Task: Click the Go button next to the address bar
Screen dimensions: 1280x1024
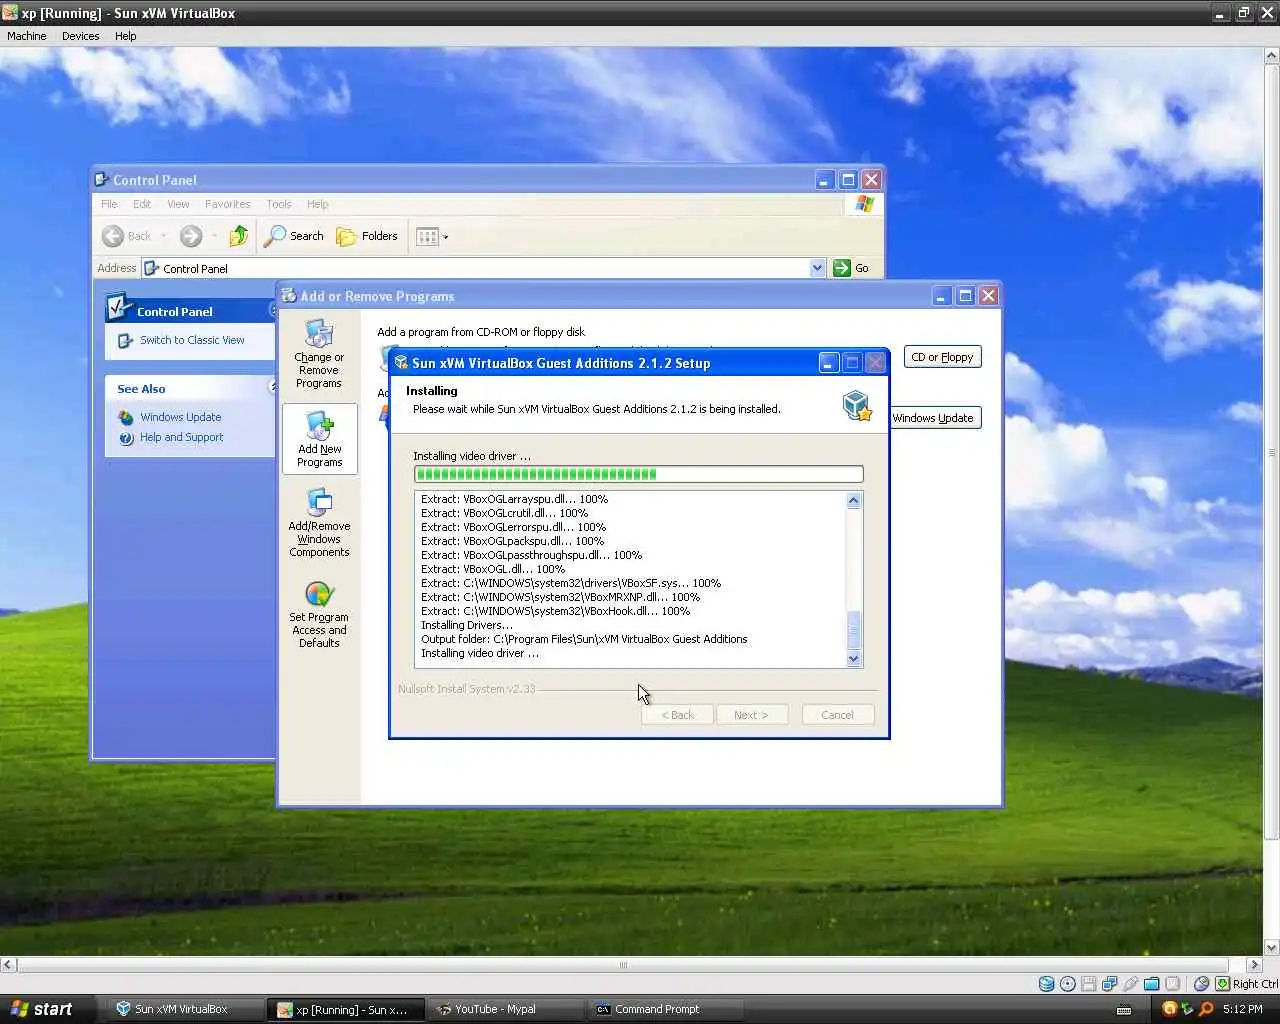Action: click(851, 268)
